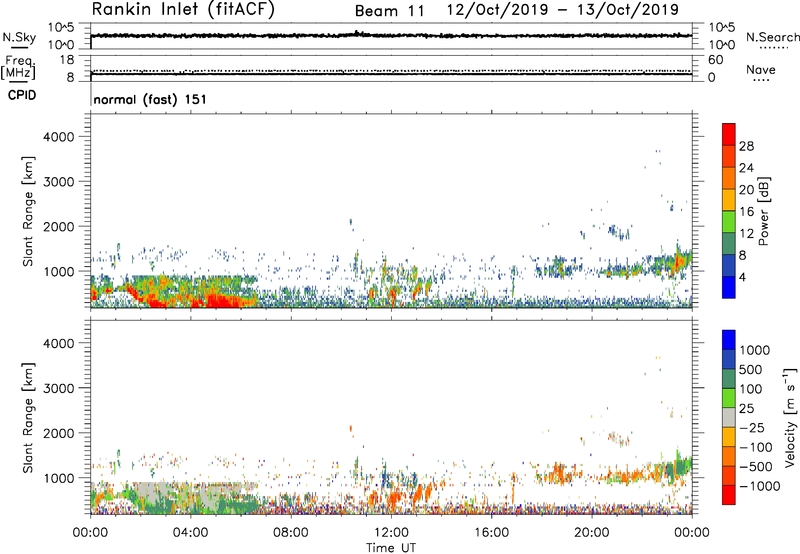The height and width of the screenshot is (554, 800).
Task: Click '4000' on the Velocity panel range axis
Action: [58, 343]
